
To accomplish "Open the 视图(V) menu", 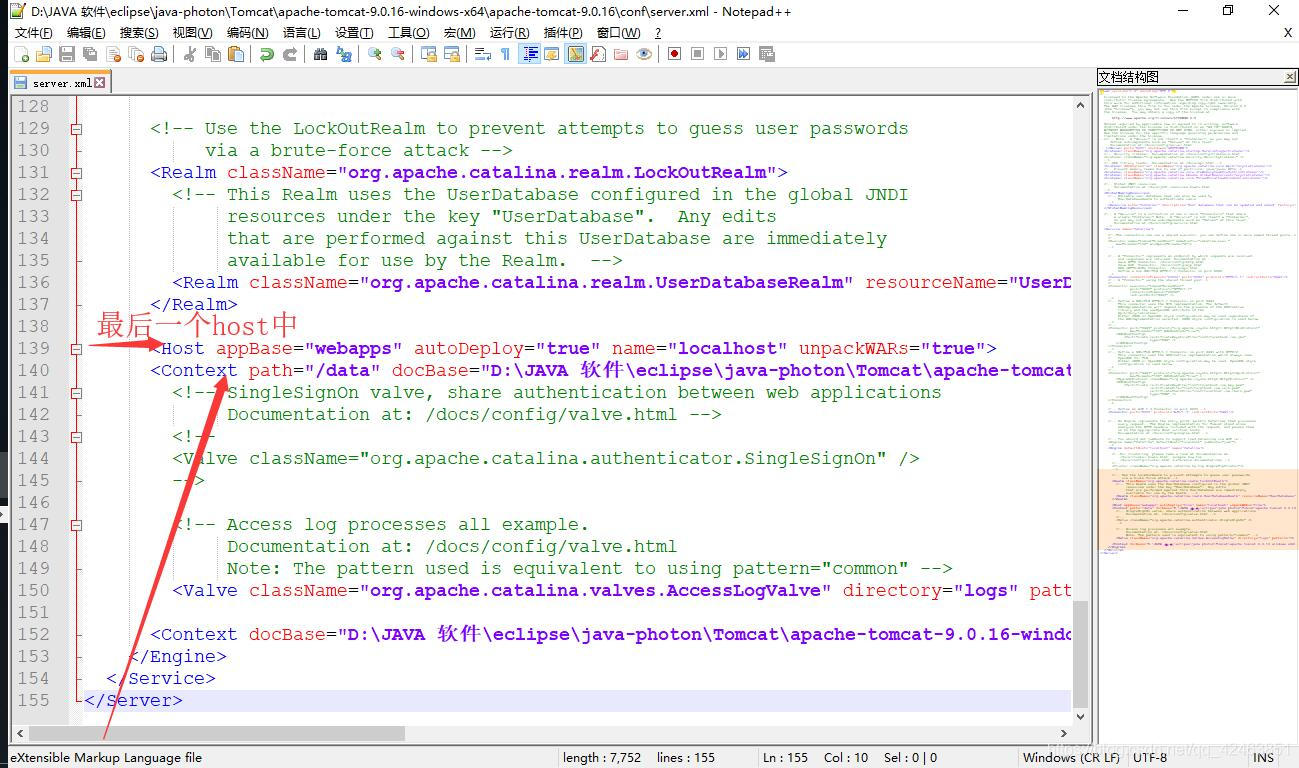I will [192, 33].
